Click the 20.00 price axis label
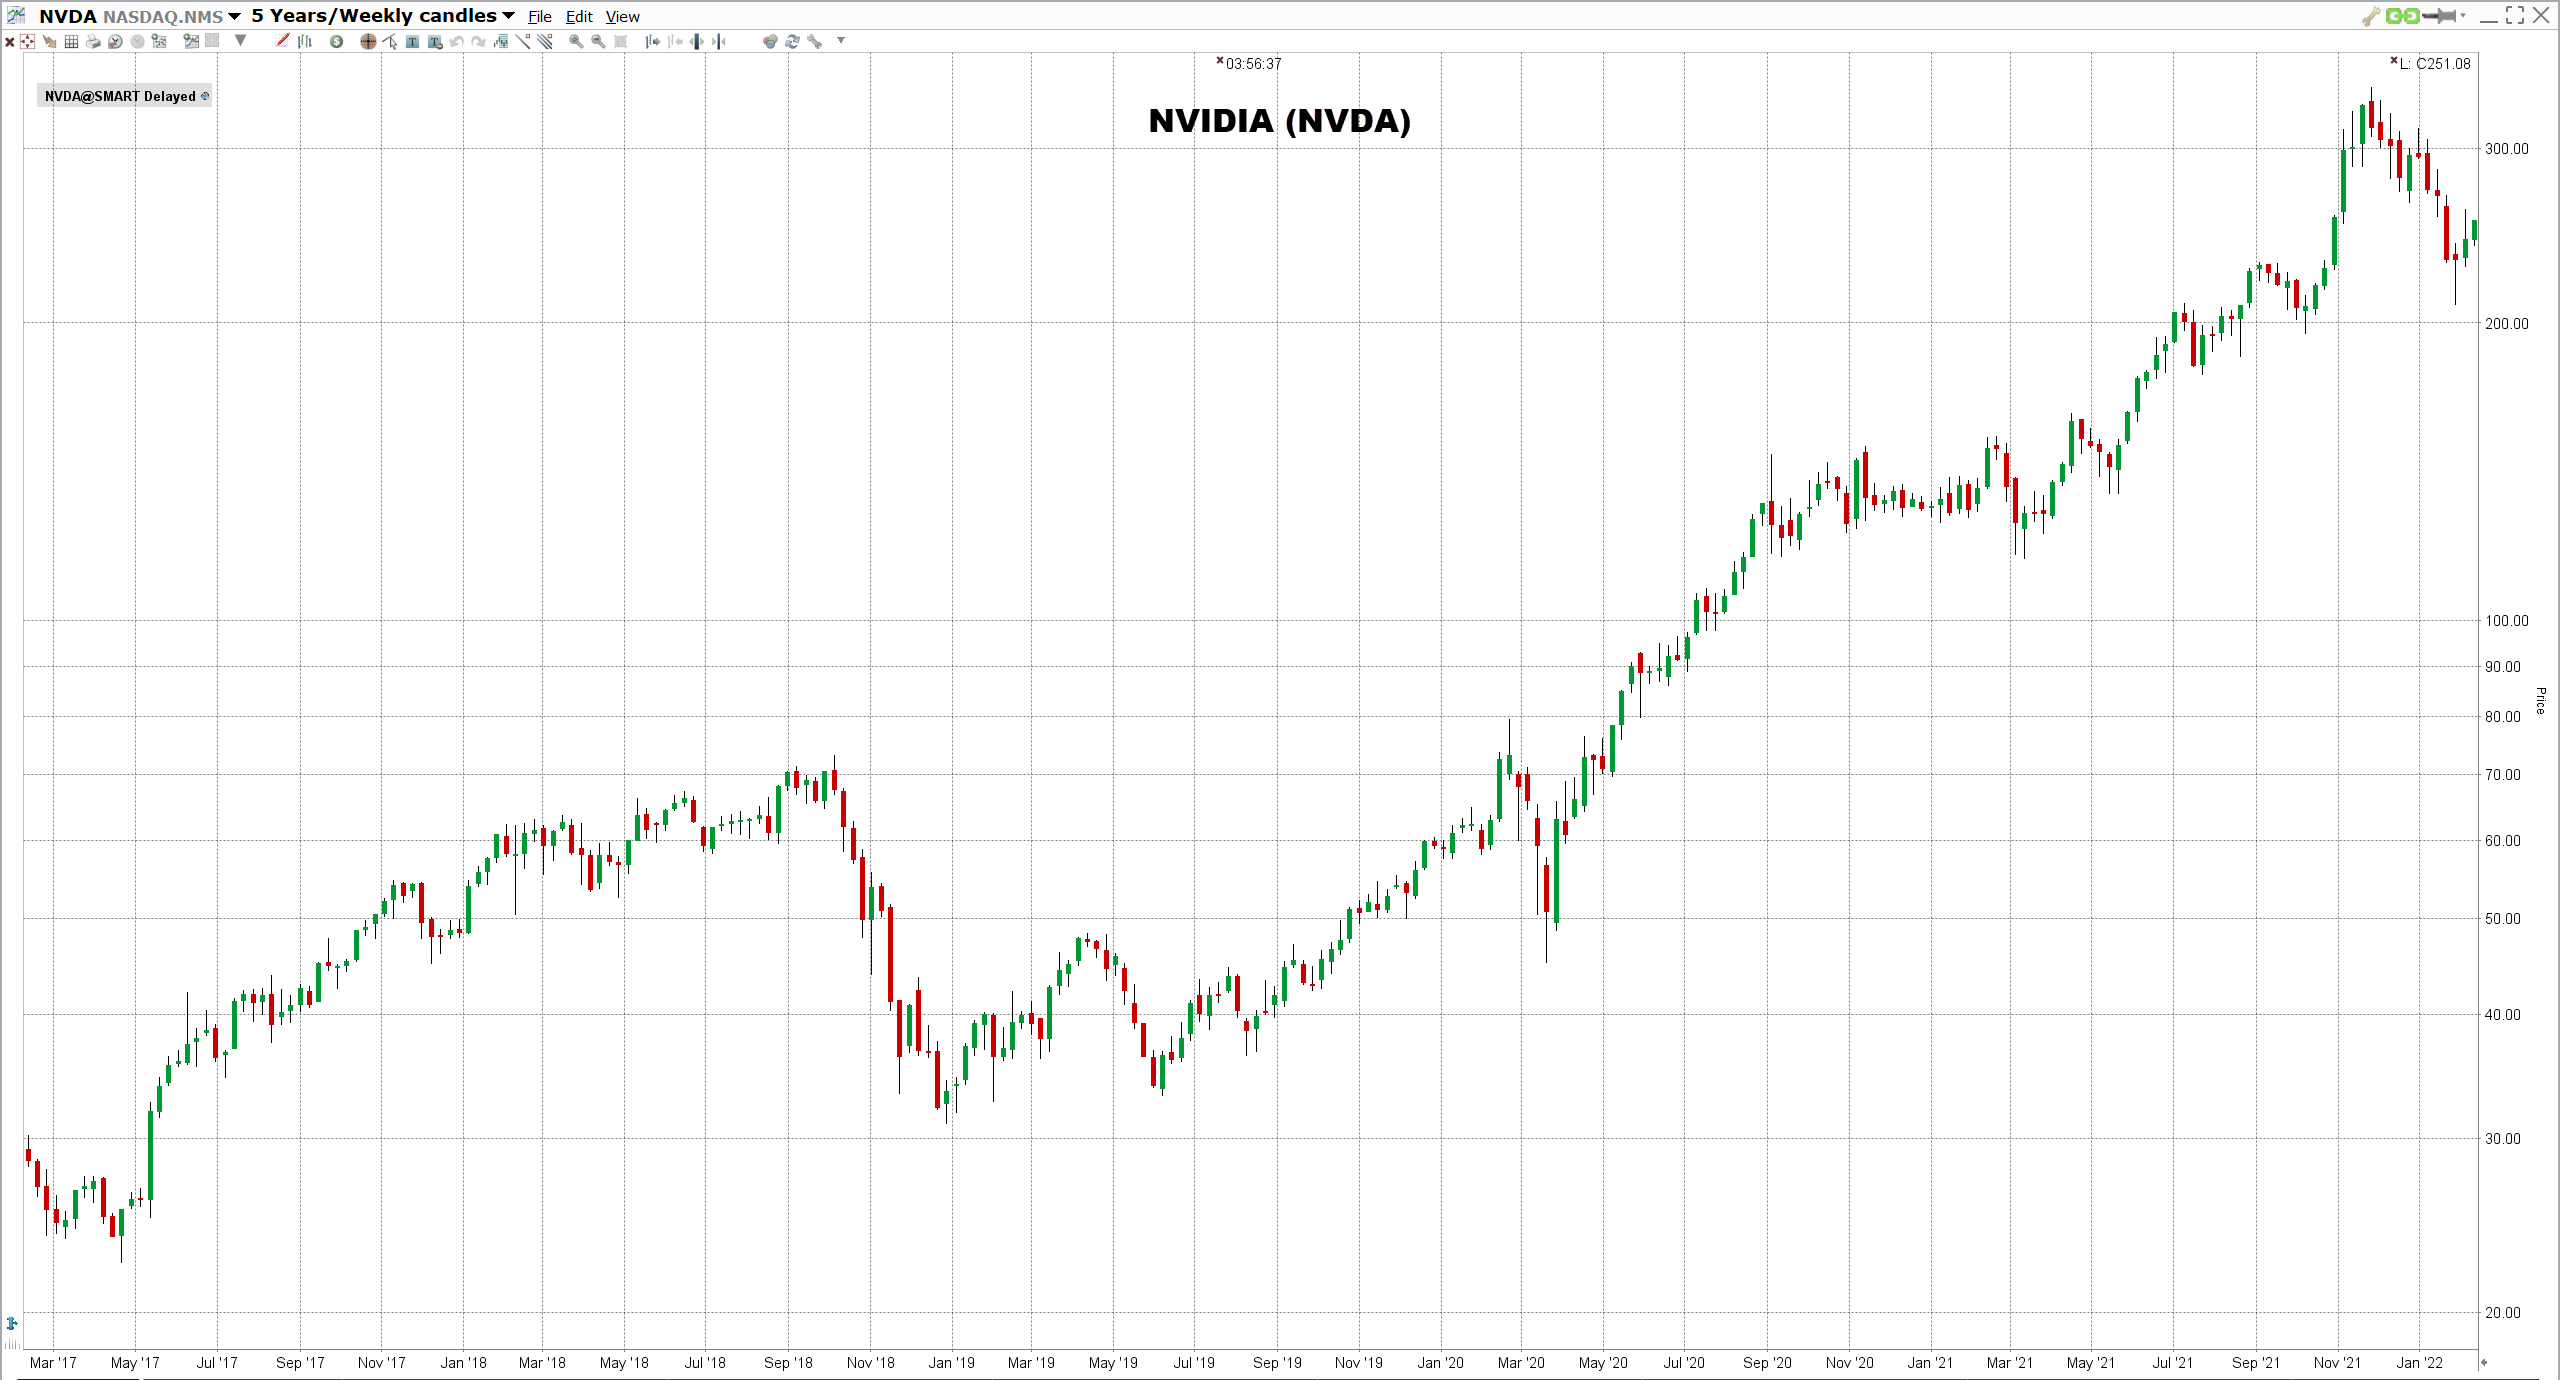The image size is (2560, 1380). [x=2503, y=1313]
